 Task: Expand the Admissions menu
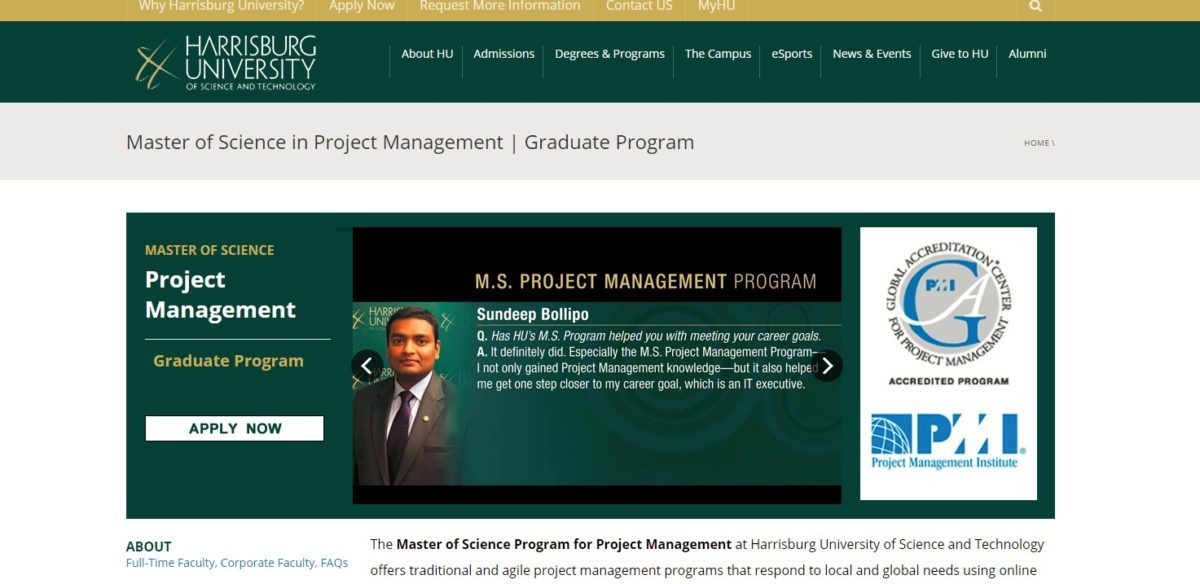click(x=504, y=54)
